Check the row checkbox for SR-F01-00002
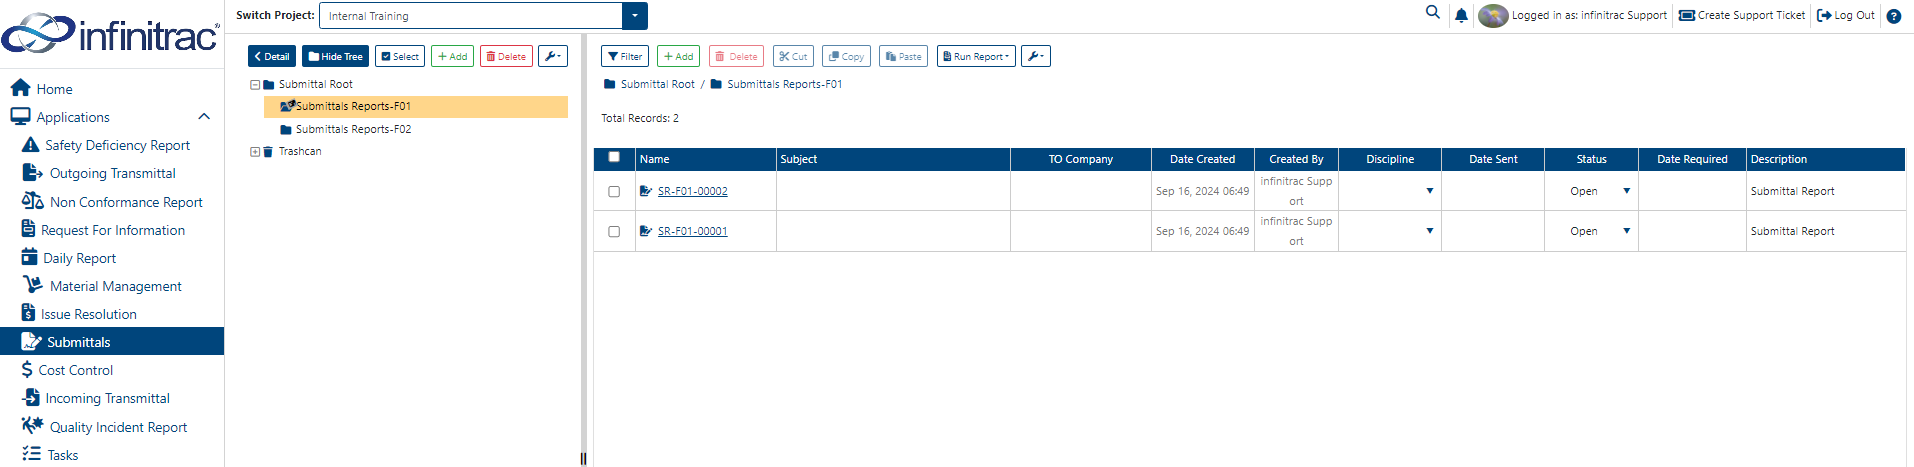1914x467 pixels. (x=614, y=191)
